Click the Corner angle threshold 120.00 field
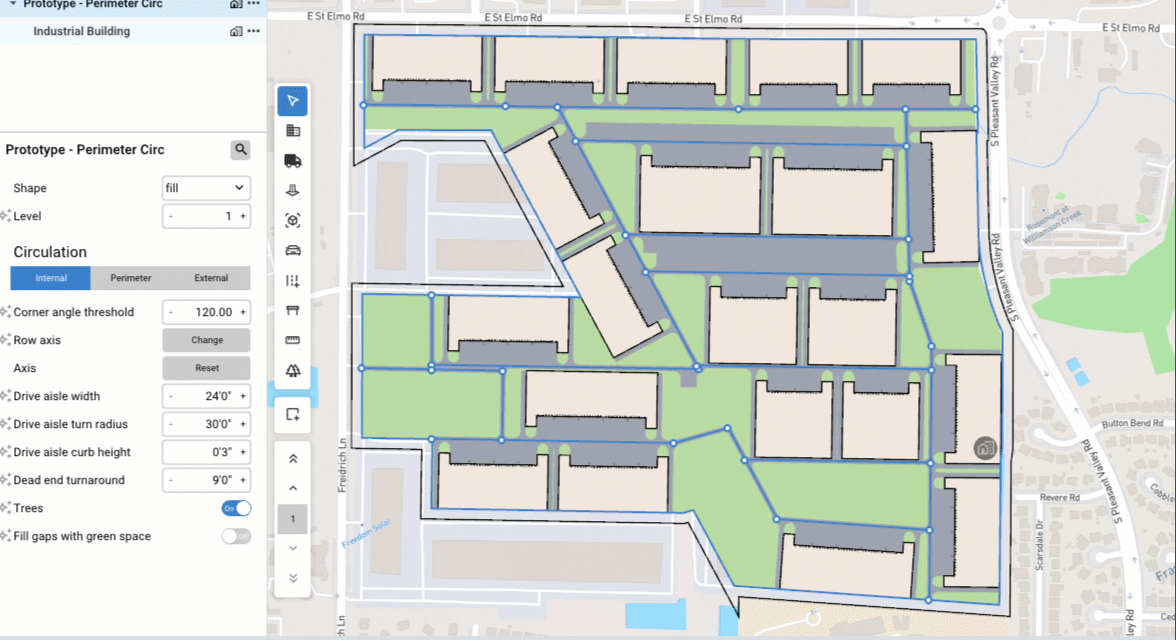 206,312
